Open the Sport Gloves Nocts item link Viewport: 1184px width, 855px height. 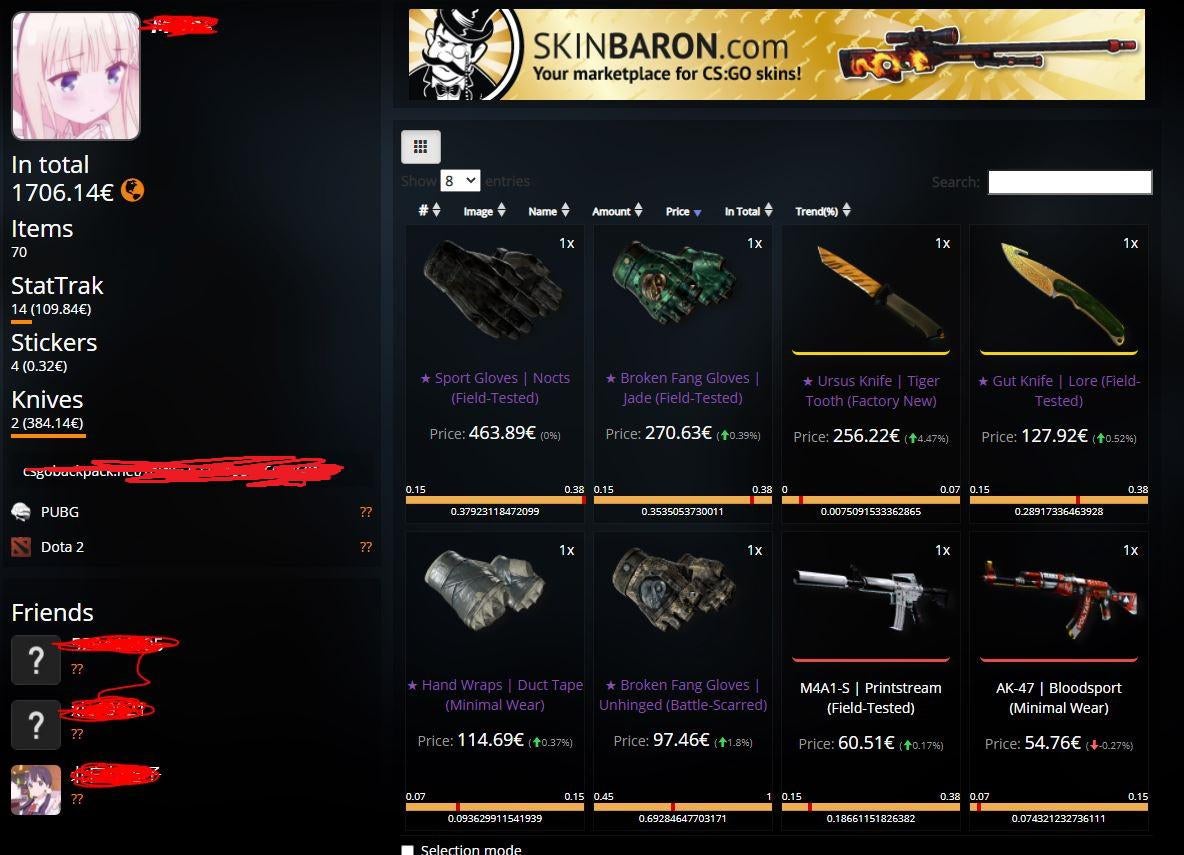point(495,387)
